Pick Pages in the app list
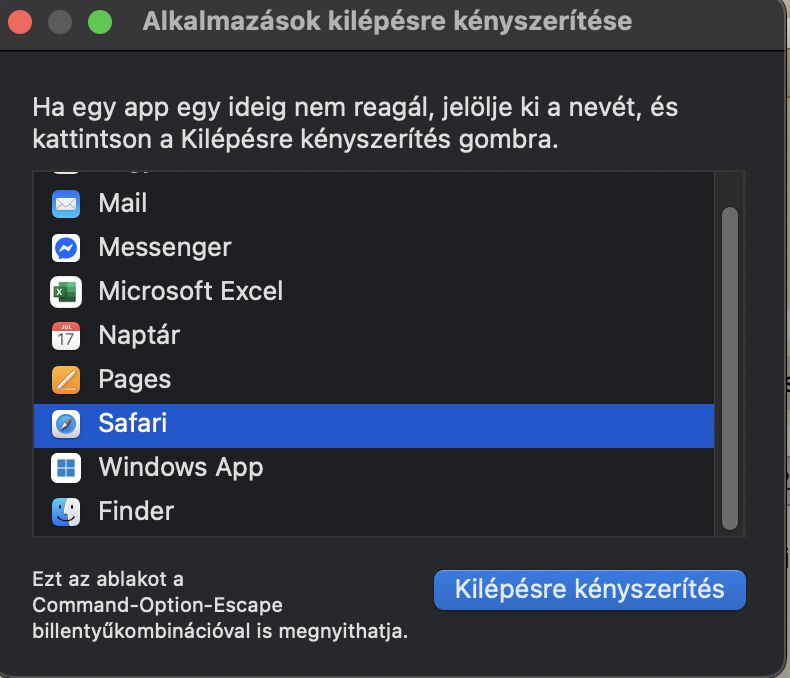 [374, 379]
